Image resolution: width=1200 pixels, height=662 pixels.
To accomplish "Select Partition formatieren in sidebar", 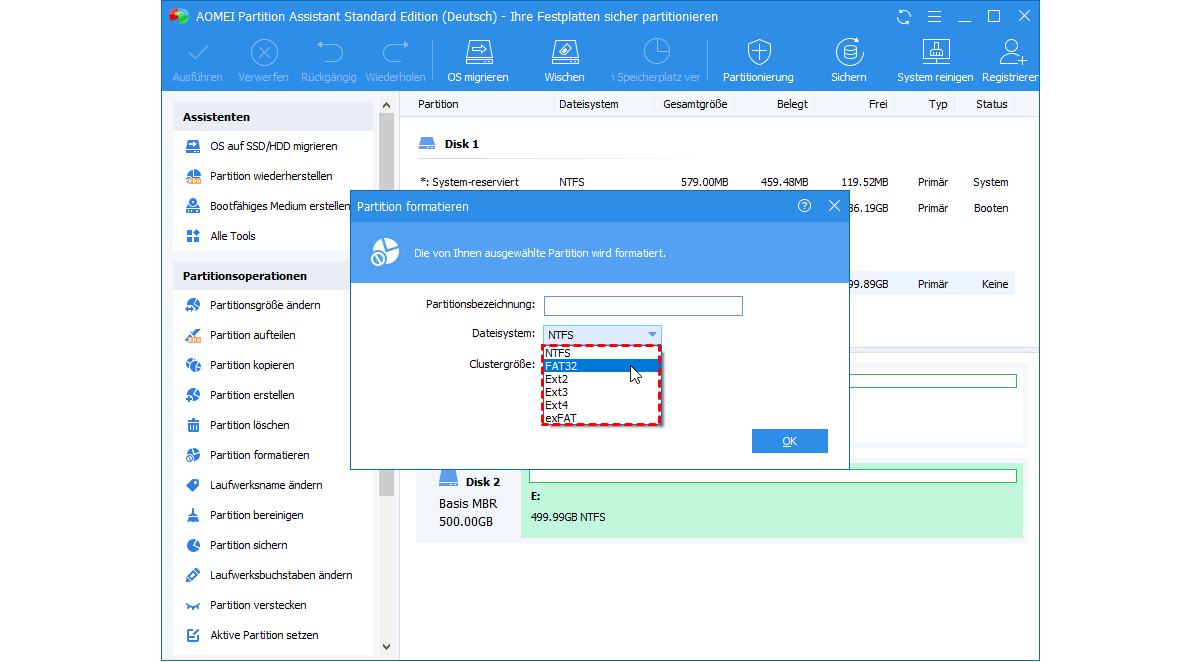I will (259, 455).
